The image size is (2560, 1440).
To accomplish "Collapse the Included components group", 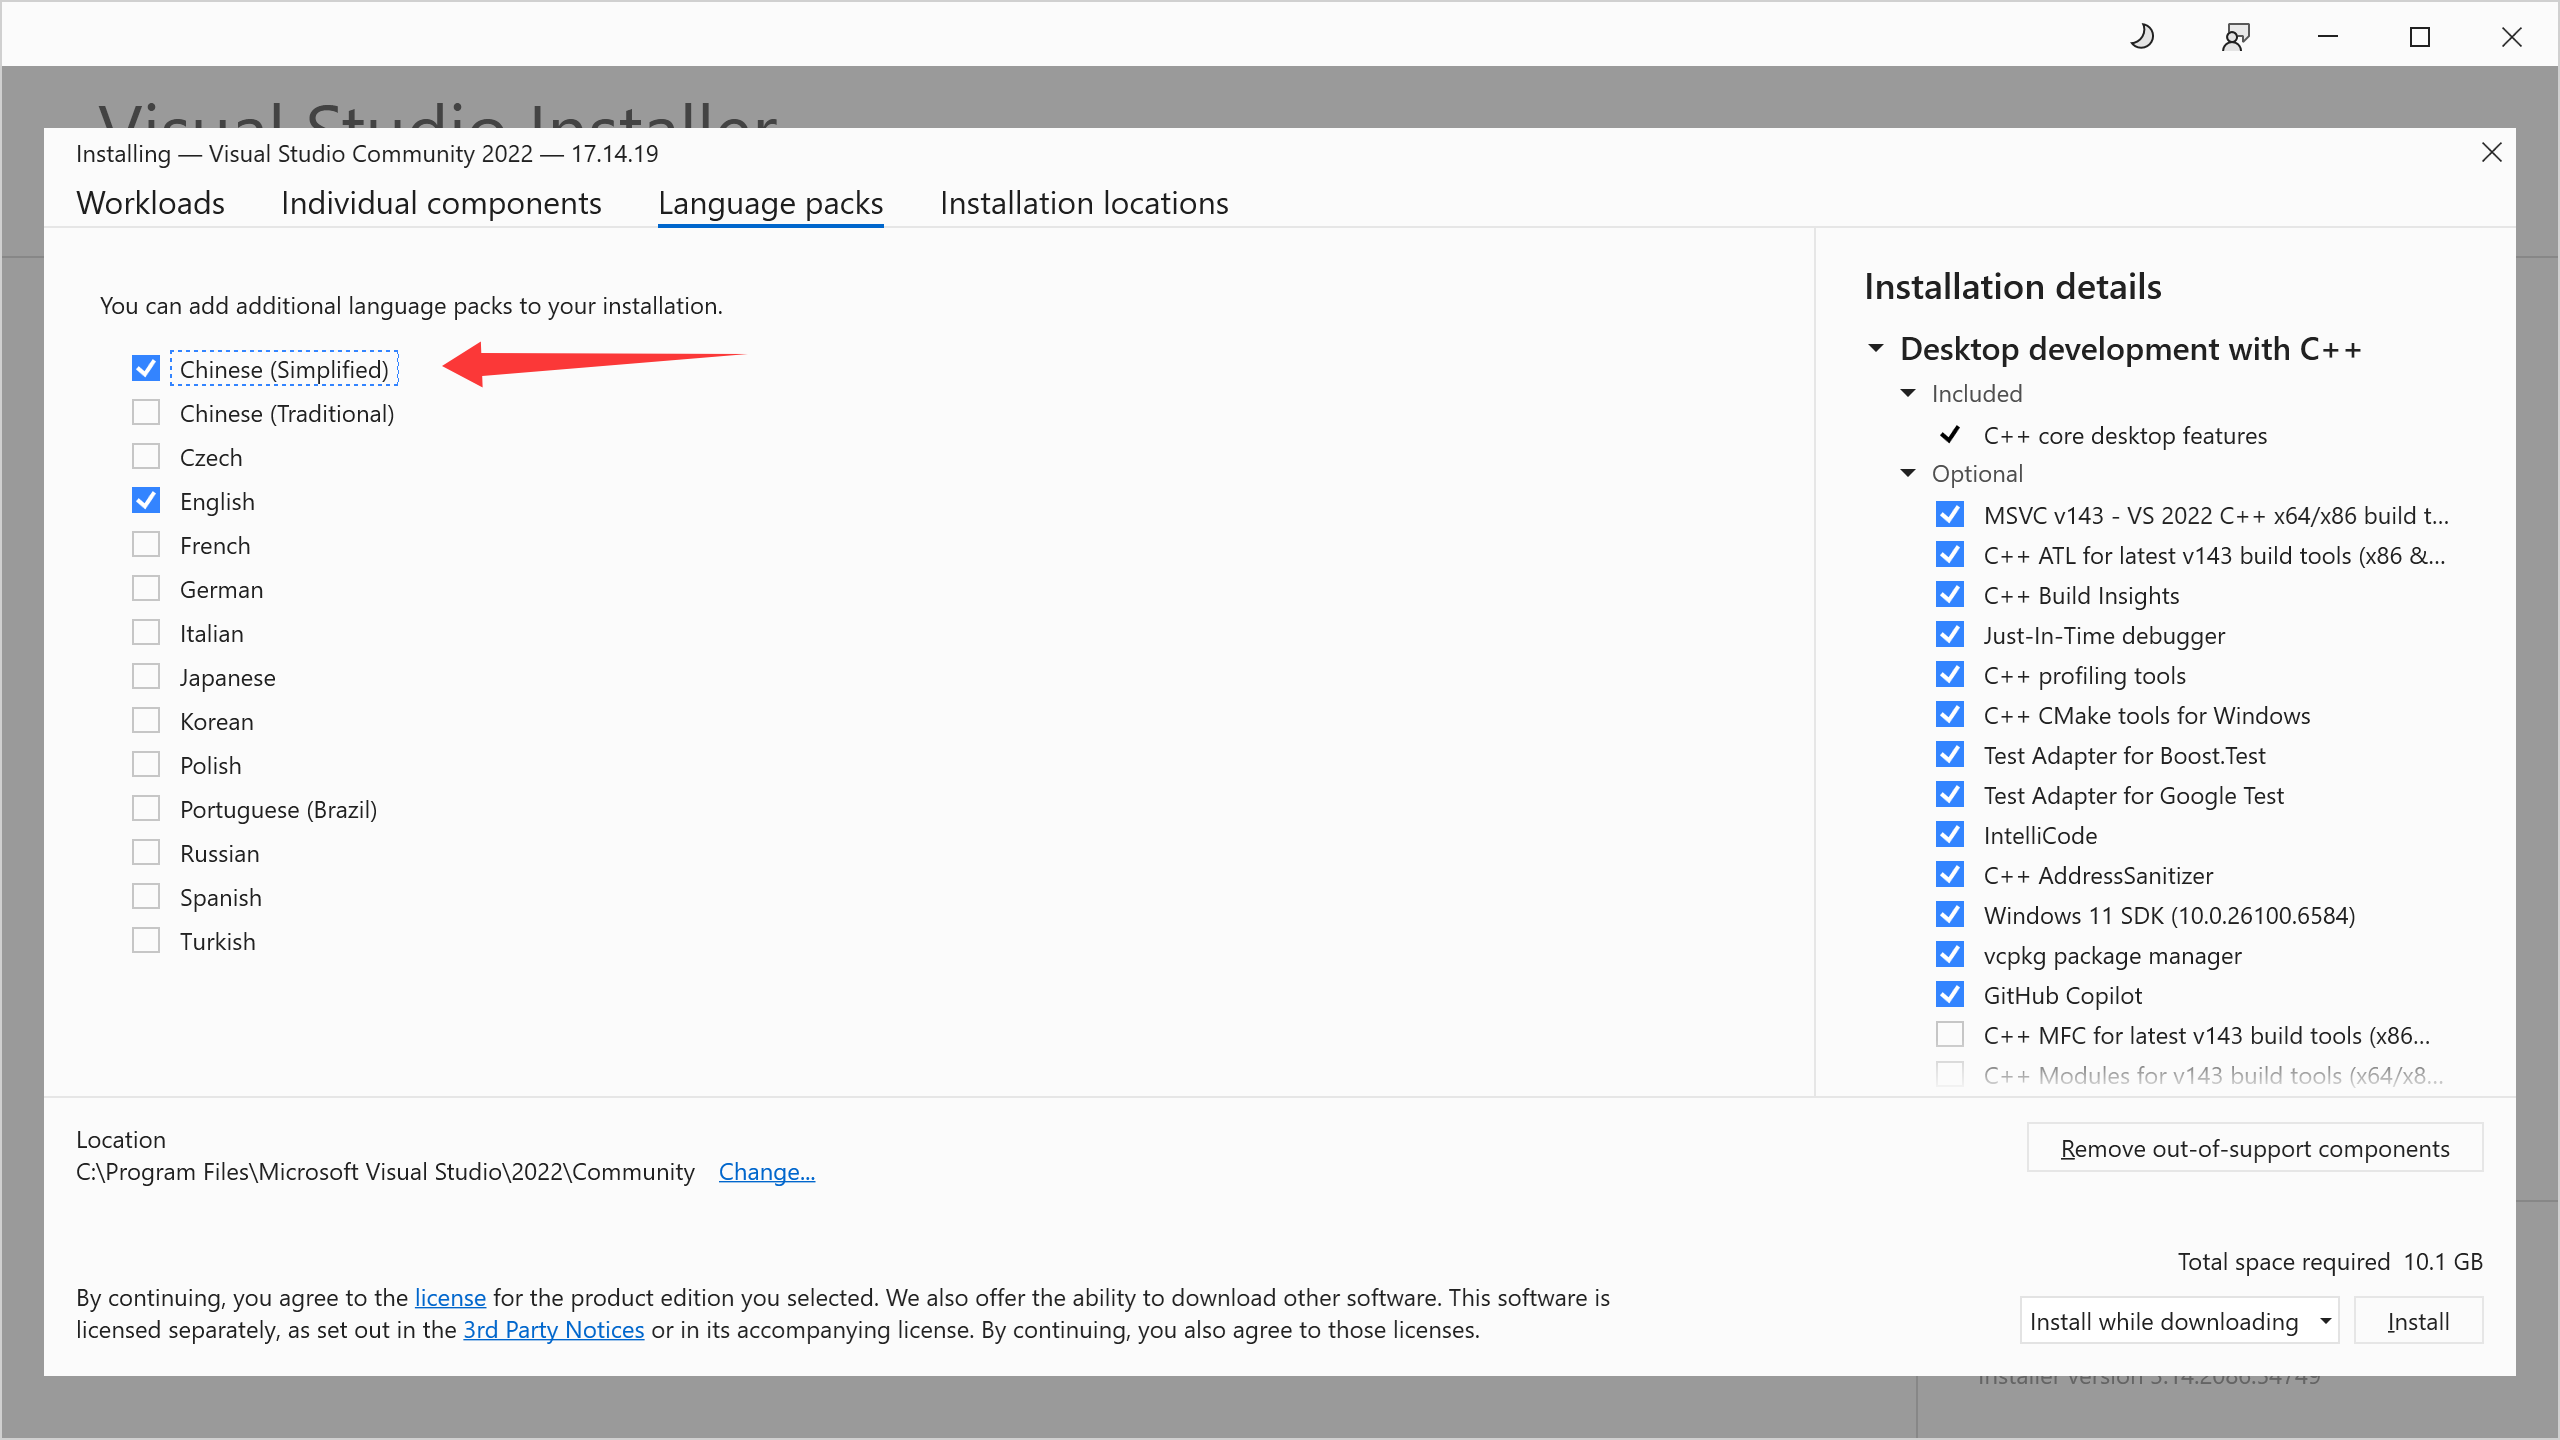I will (1908, 393).
